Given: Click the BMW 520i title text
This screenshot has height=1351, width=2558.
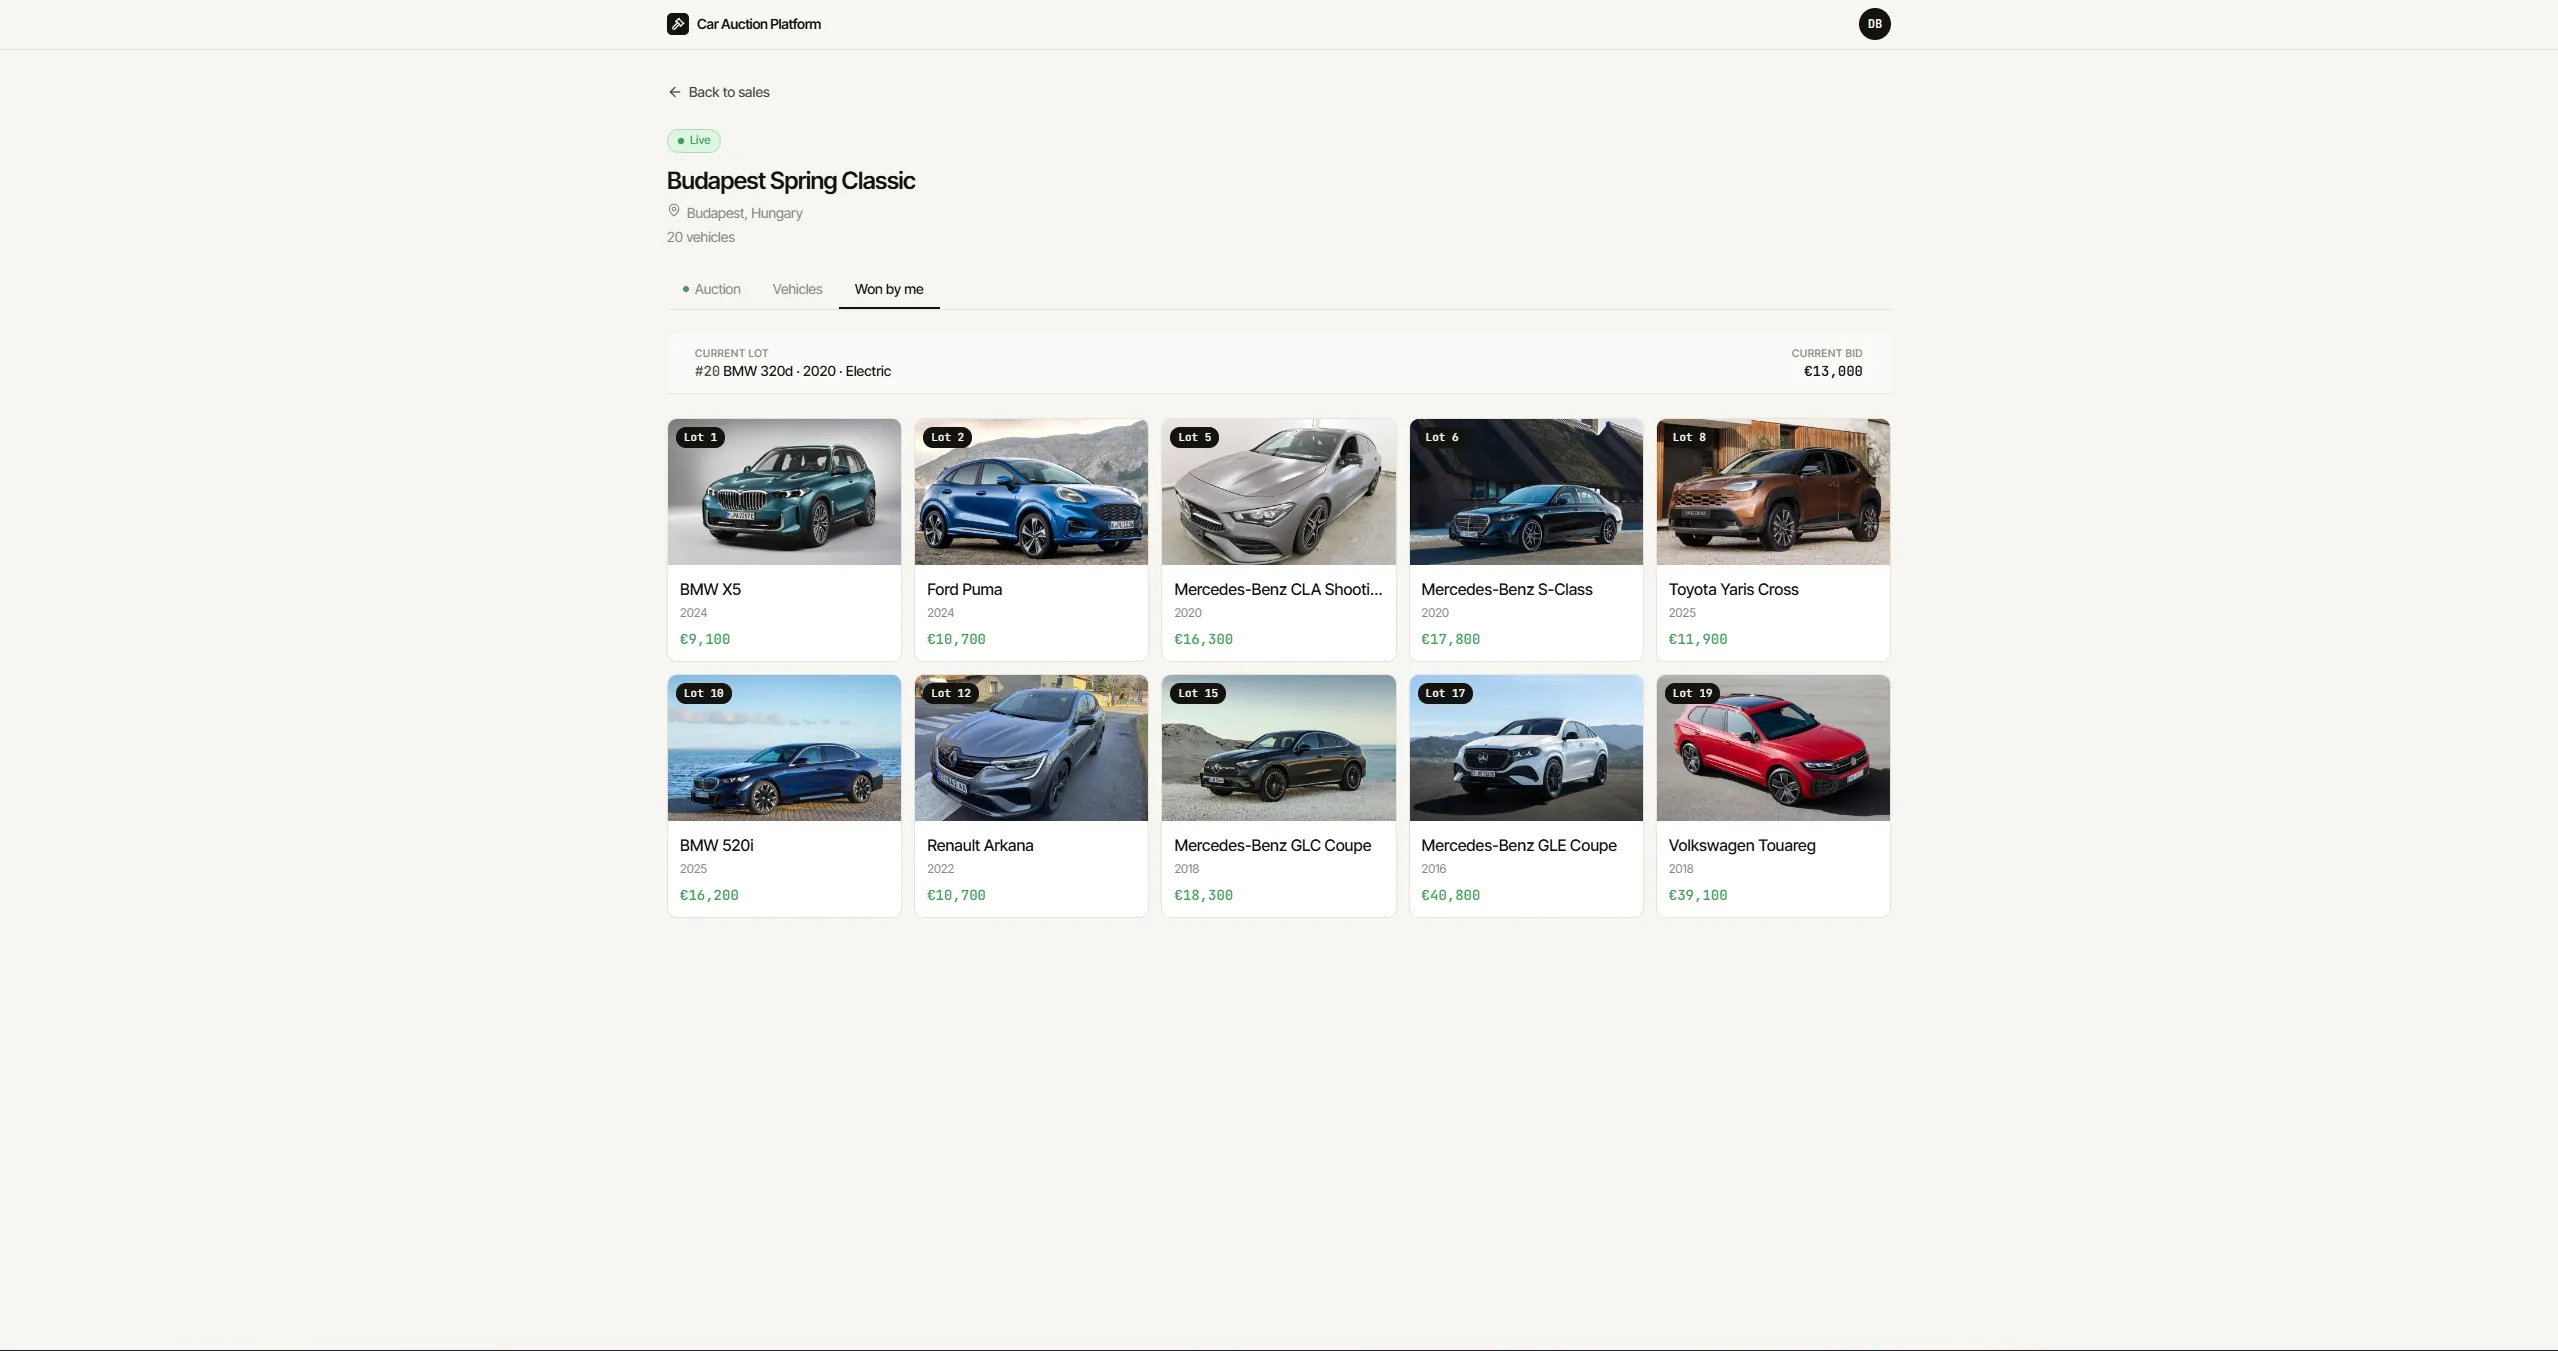Looking at the screenshot, I should coord(716,845).
